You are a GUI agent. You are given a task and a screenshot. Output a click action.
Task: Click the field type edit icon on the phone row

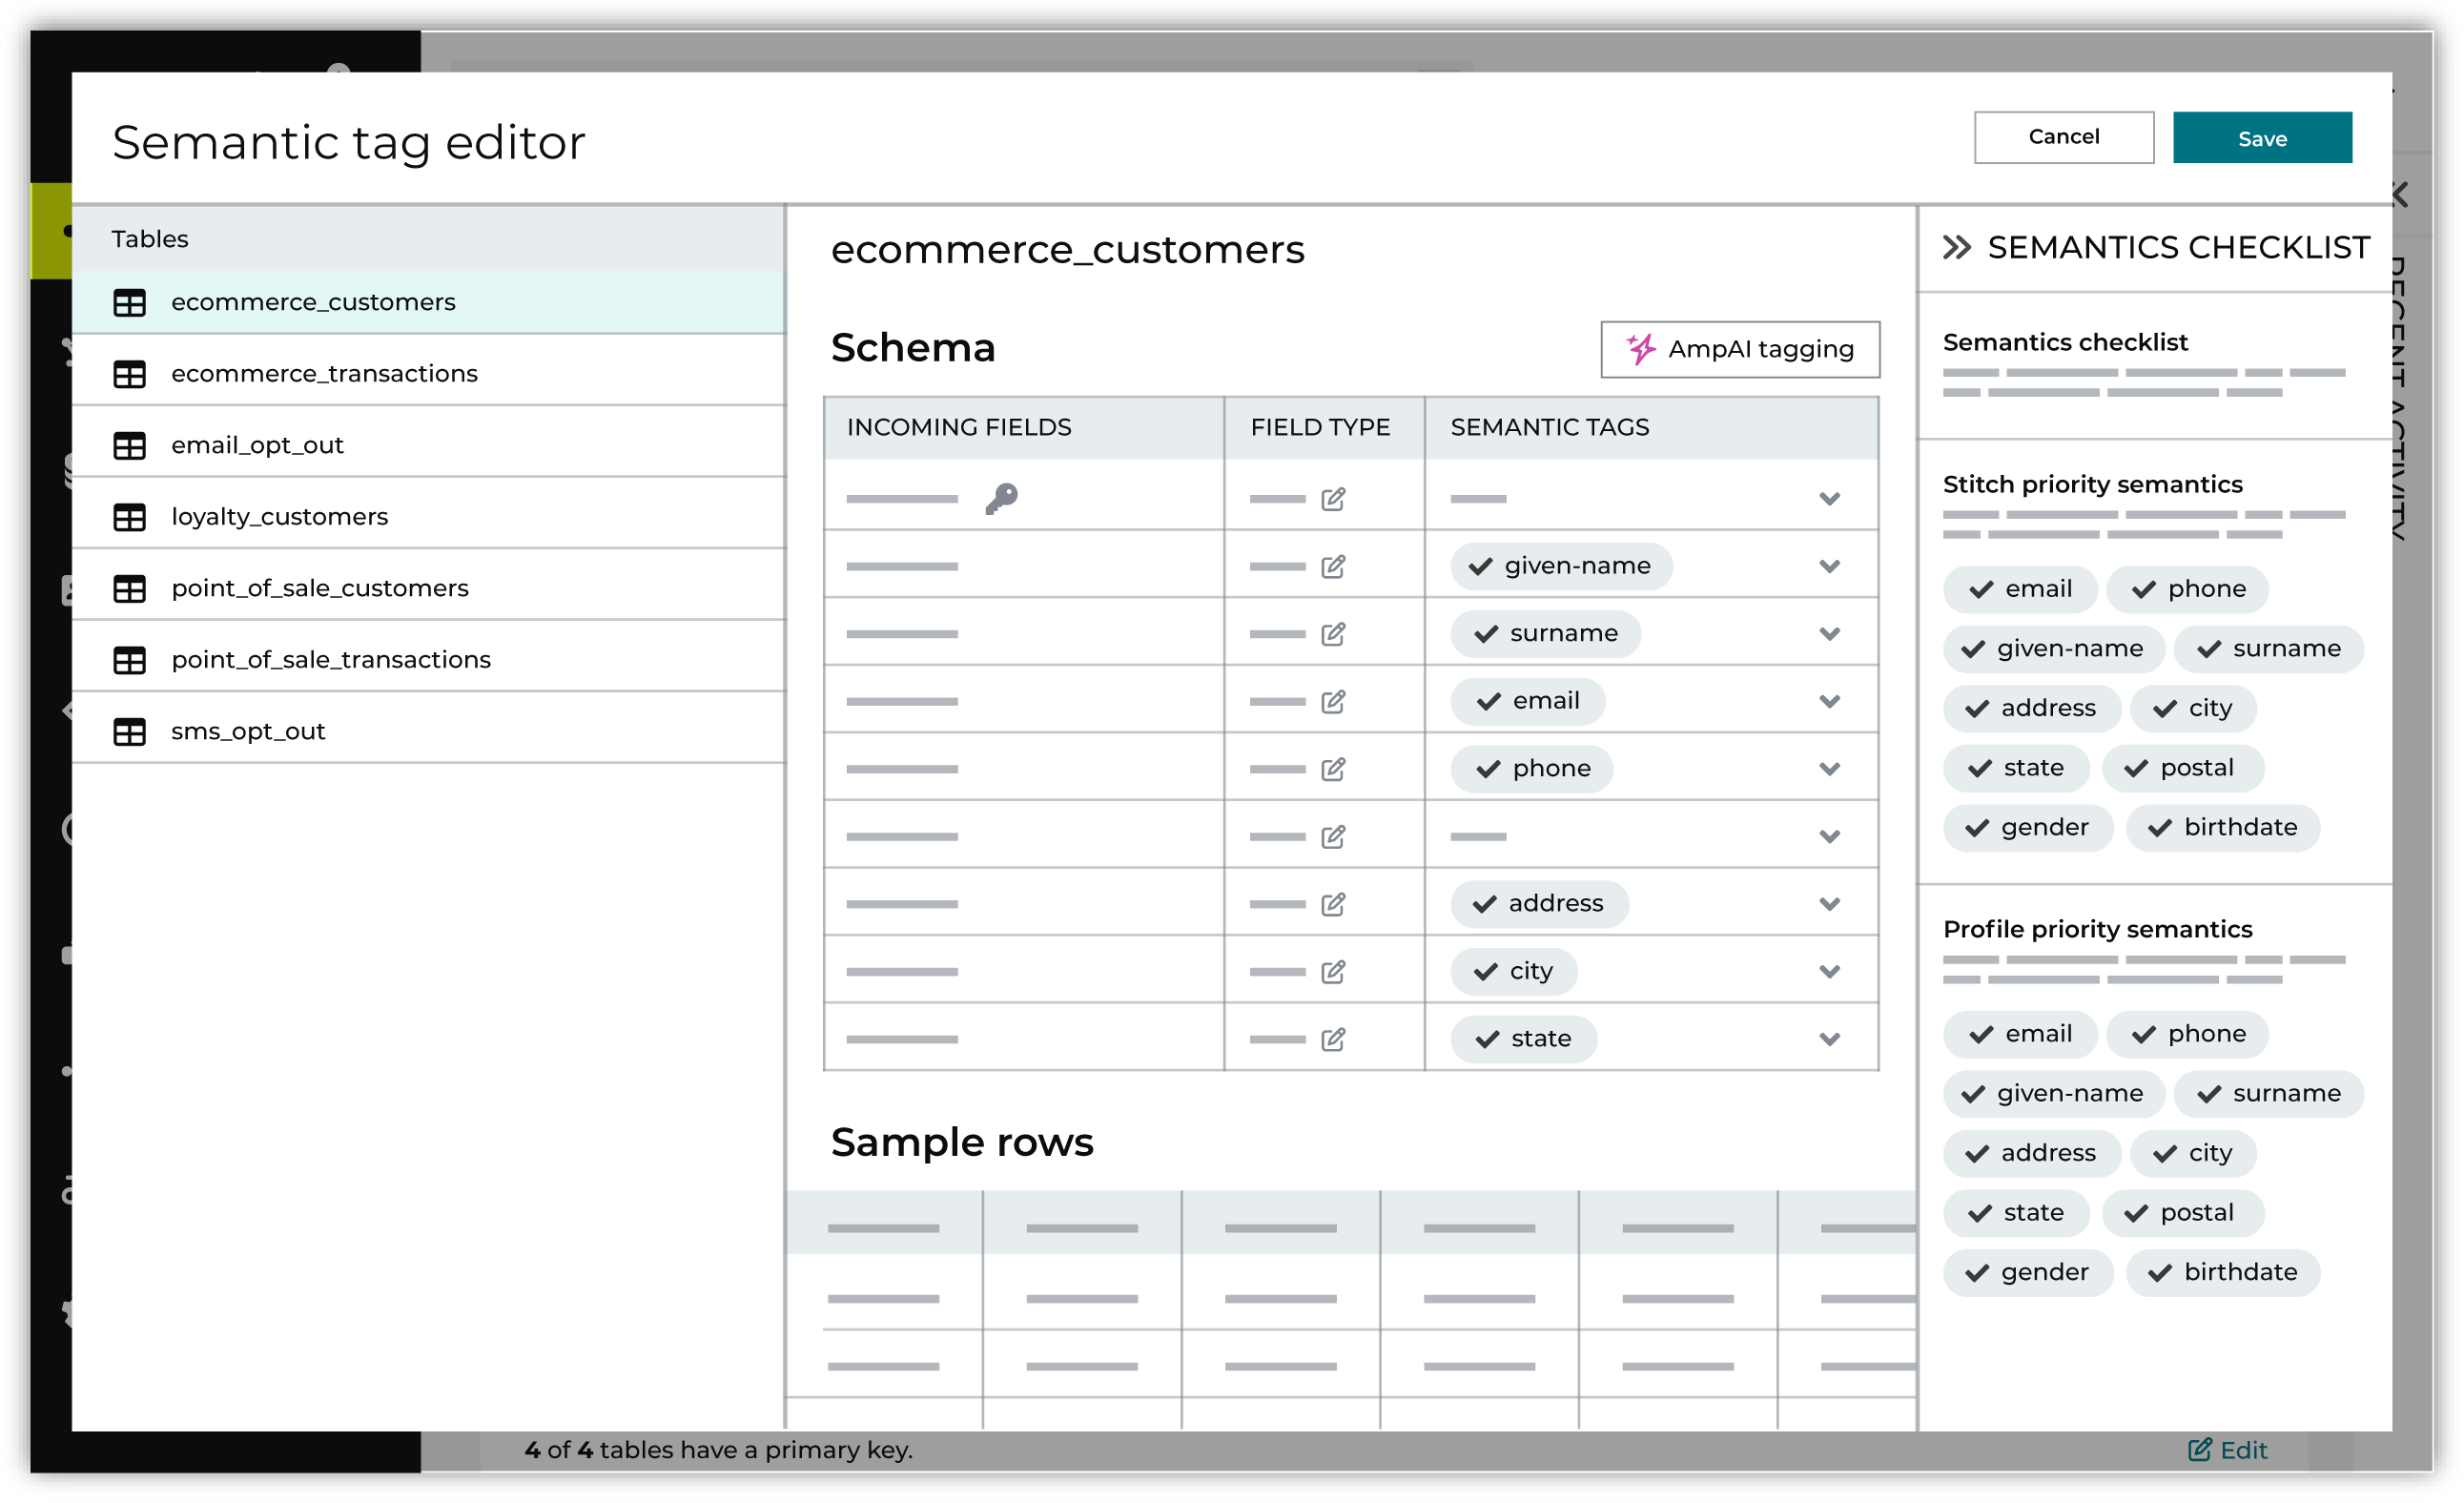click(1334, 769)
